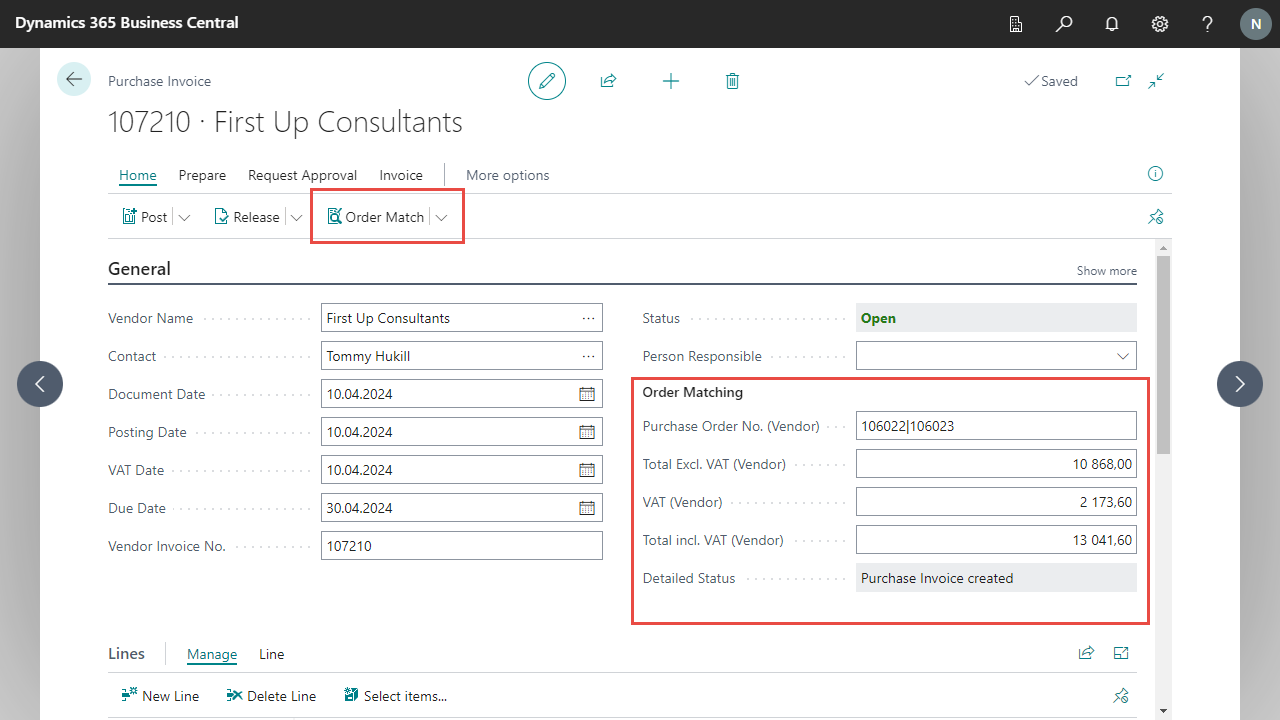The image size is (1280, 720).
Task: Go to next record arrow
Action: pyautogui.click(x=1240, y=384)
